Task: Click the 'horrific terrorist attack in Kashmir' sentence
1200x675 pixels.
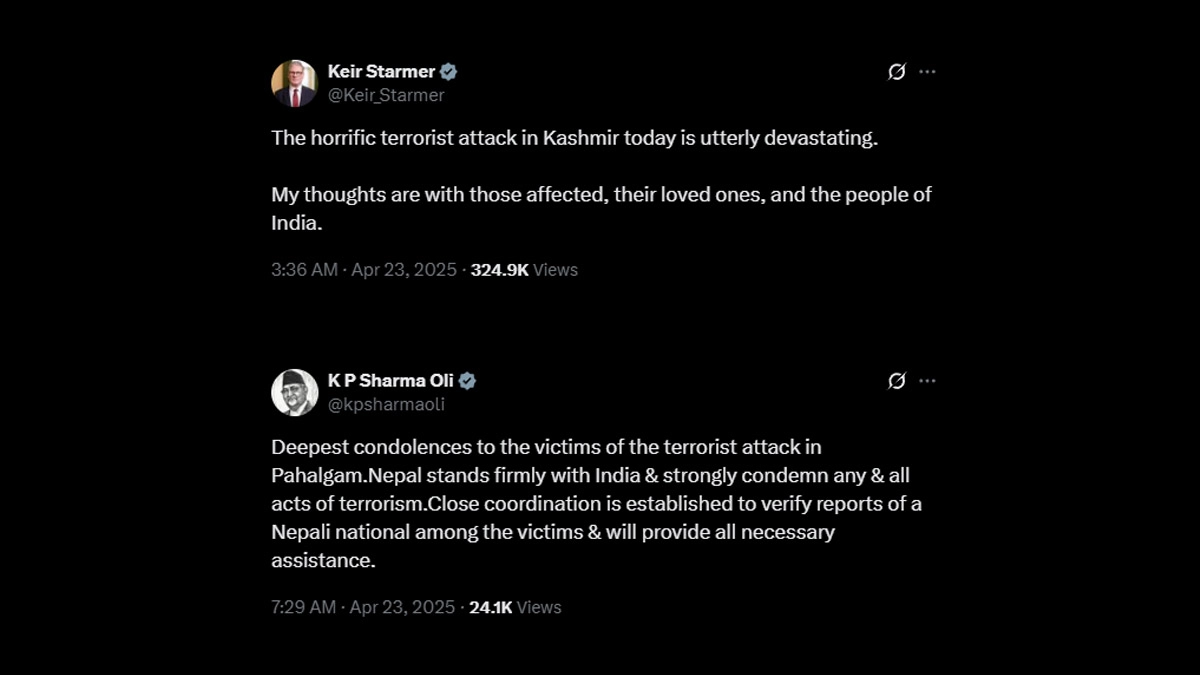Action: 574,138
